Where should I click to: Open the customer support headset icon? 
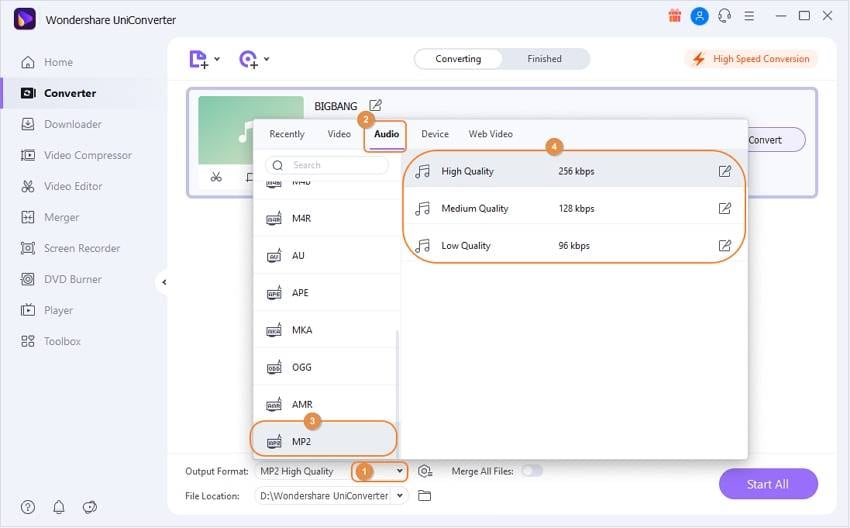click(724, 16)
